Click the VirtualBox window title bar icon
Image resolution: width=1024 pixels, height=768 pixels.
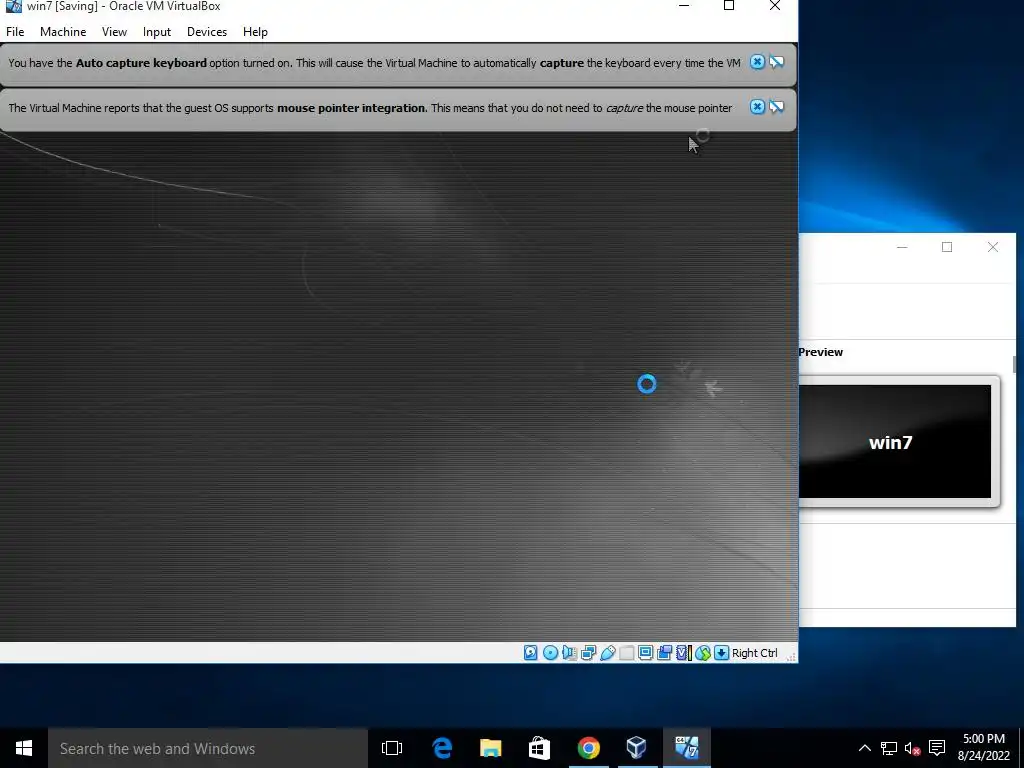14,6
